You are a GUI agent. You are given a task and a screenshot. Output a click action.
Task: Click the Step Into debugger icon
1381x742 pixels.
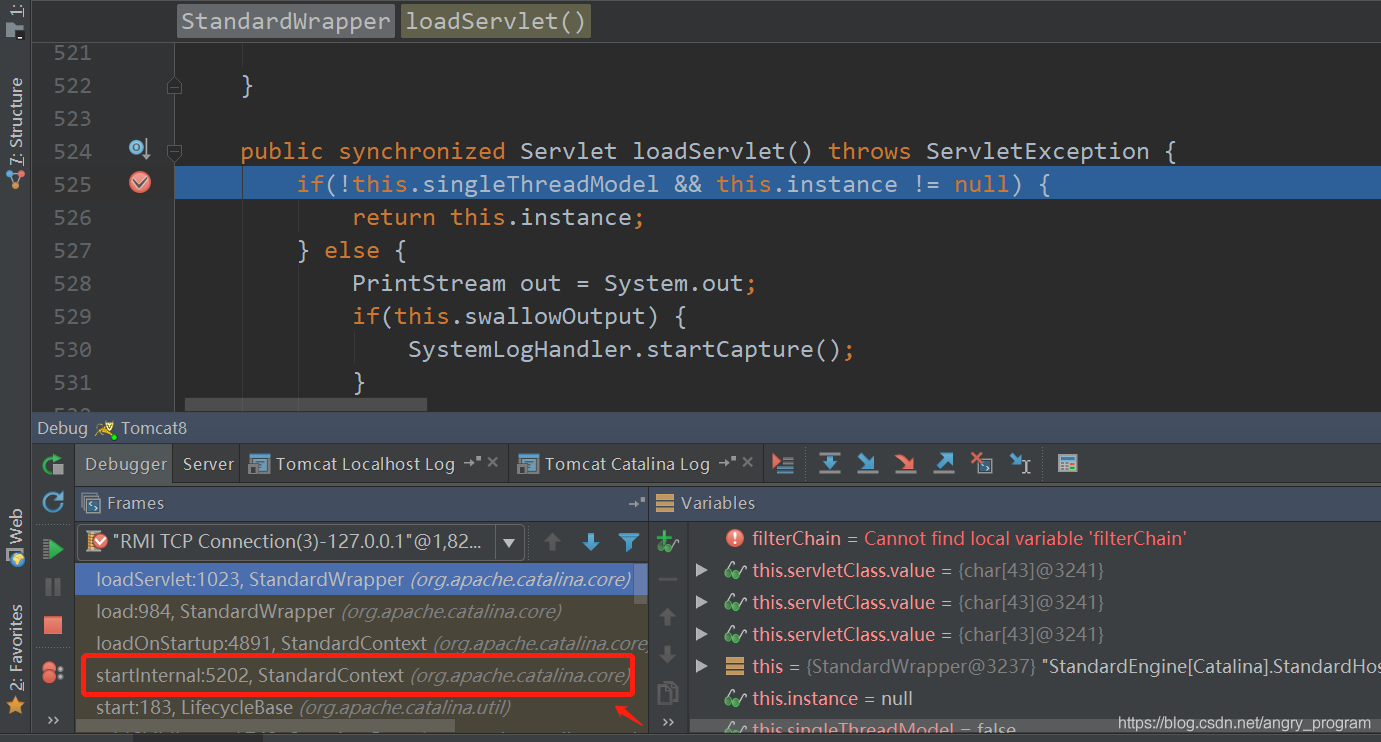pos(867,464)
